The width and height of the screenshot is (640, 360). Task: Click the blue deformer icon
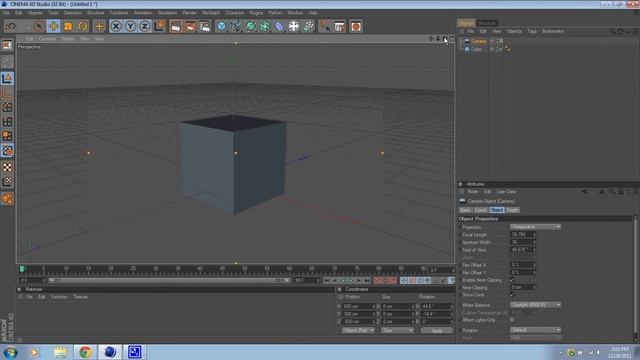point(279,26)
